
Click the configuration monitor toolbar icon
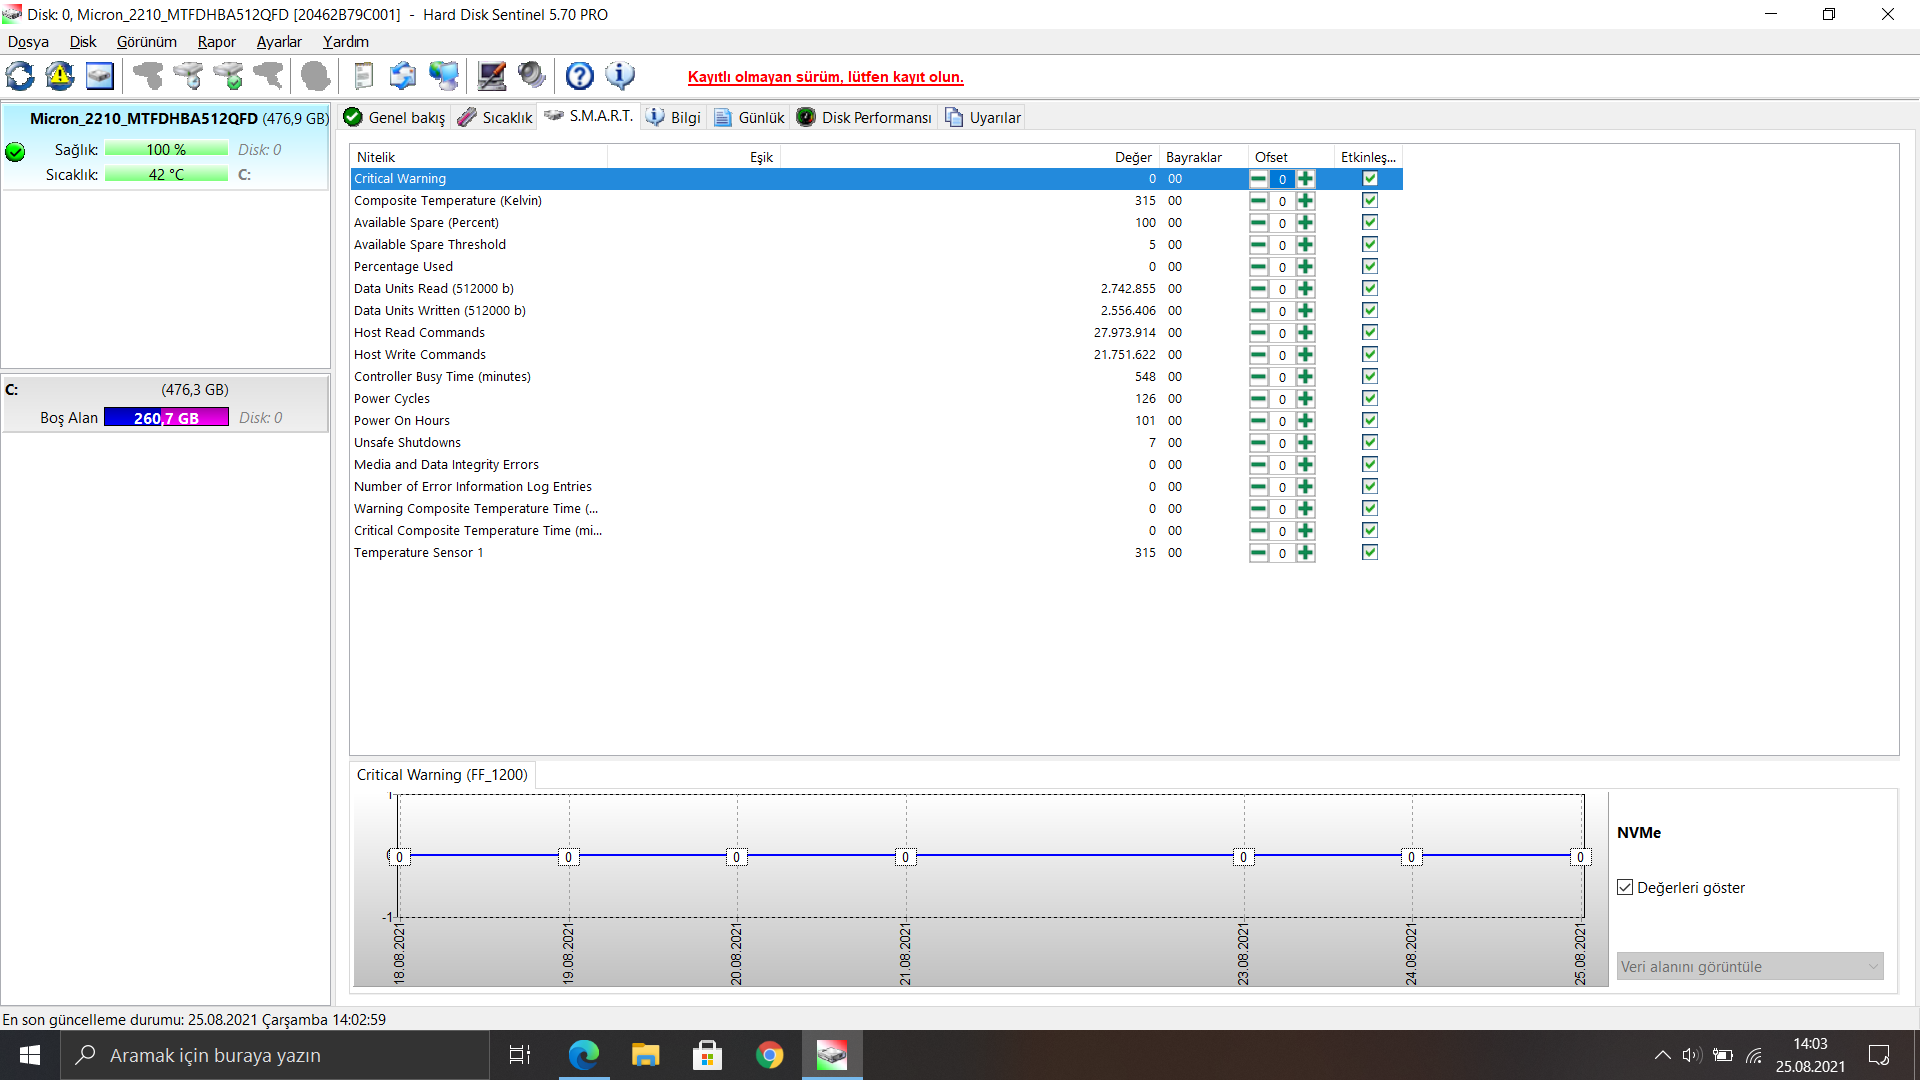tap(492, 76)
